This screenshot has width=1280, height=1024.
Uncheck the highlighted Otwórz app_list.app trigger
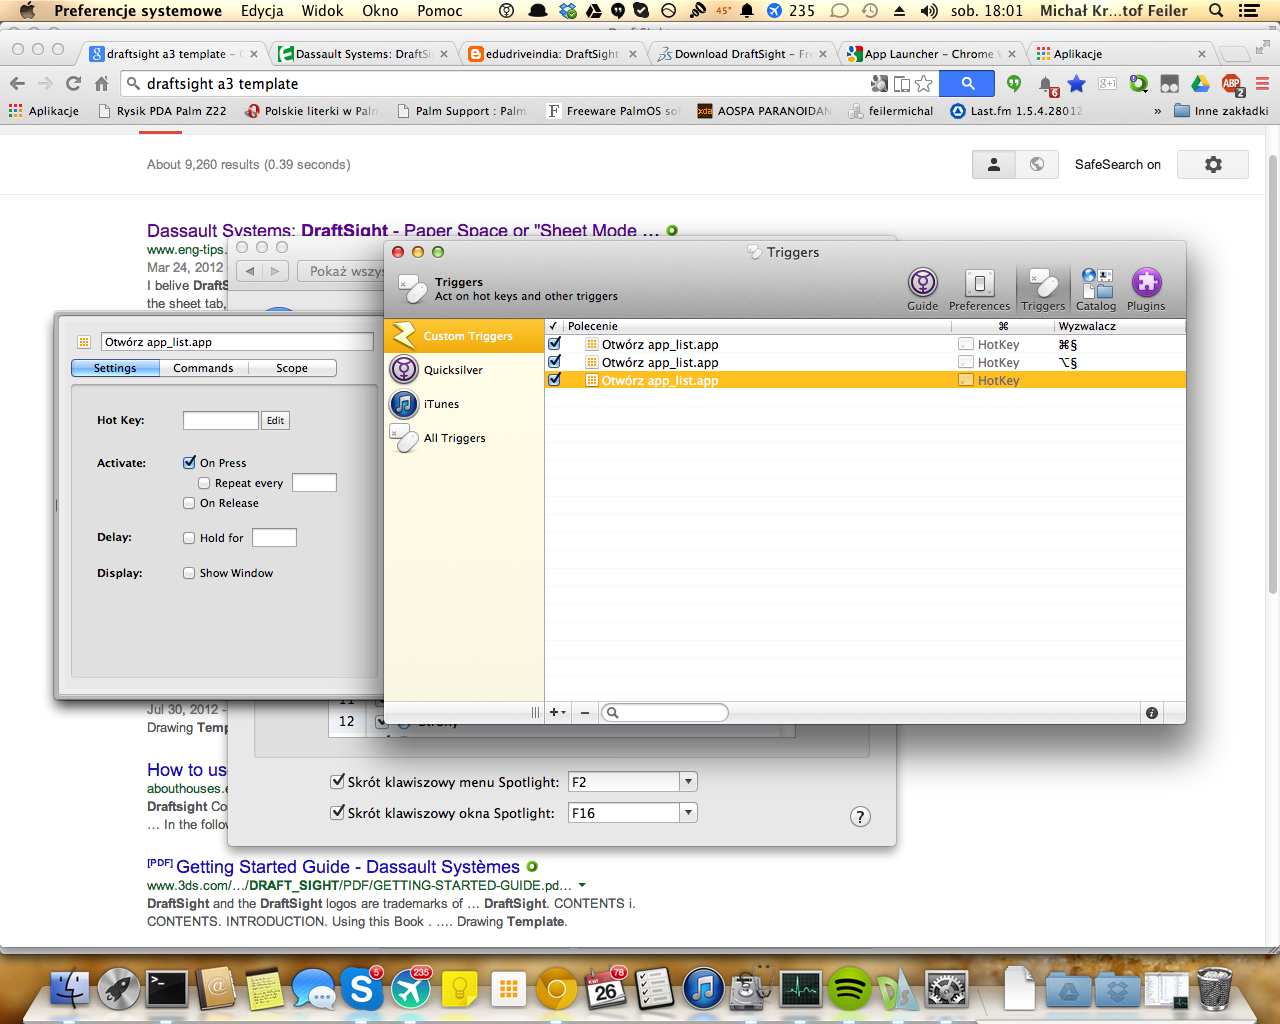point(554,380)
